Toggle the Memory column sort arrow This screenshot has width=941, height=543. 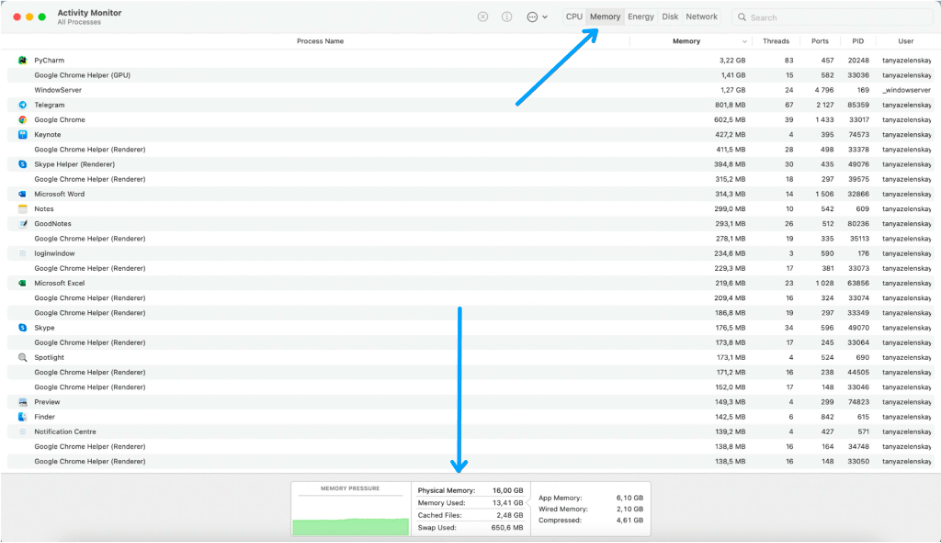(x=744, y=41)
